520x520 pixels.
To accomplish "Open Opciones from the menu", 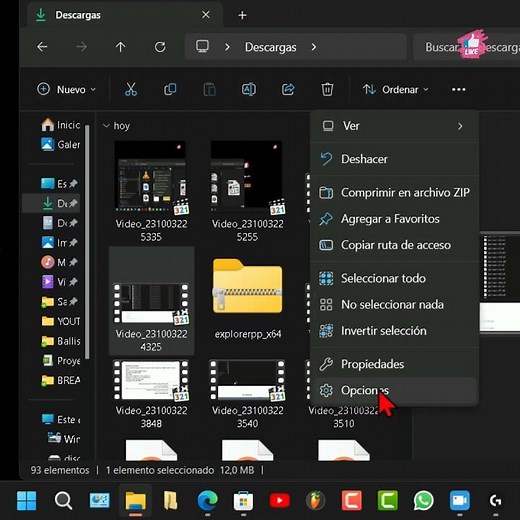I will [x=395, y=390].
